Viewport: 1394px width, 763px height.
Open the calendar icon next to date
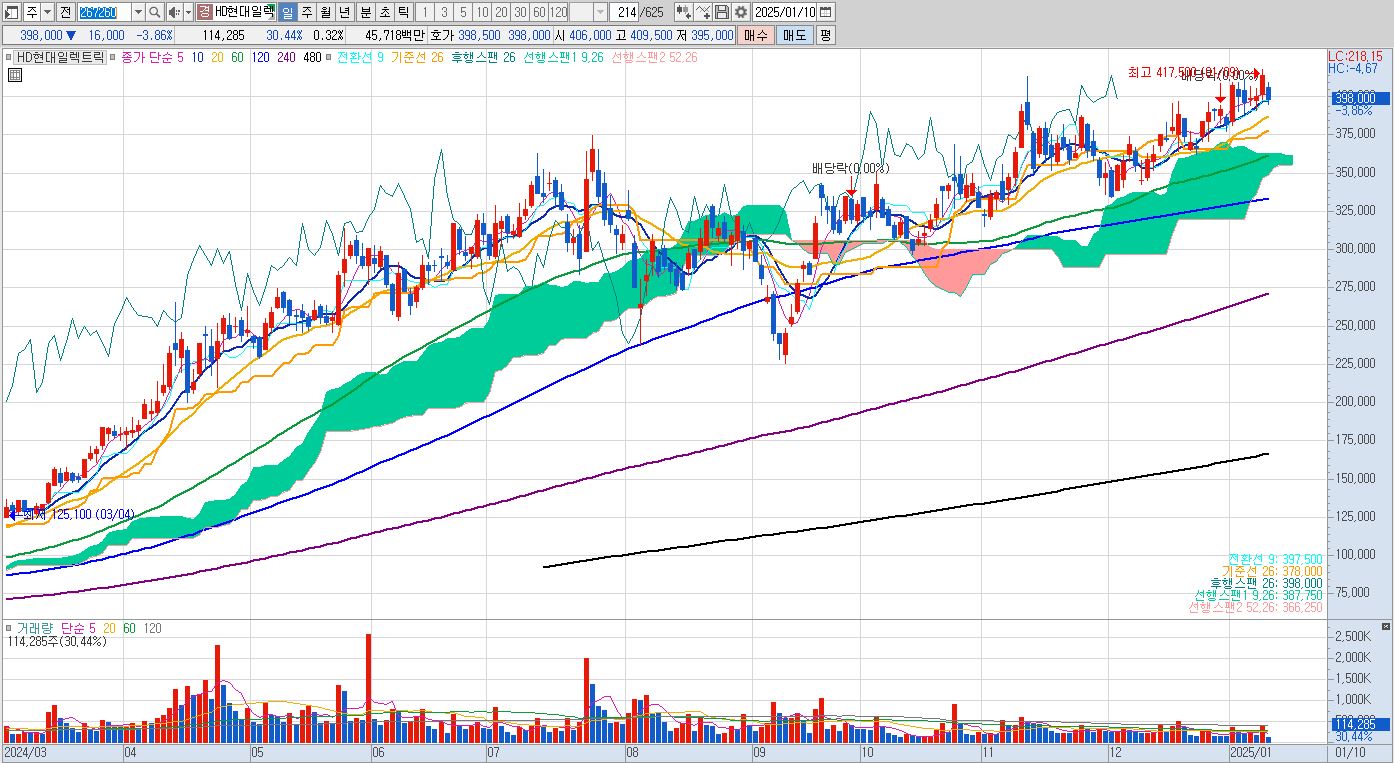click(826, 12)
